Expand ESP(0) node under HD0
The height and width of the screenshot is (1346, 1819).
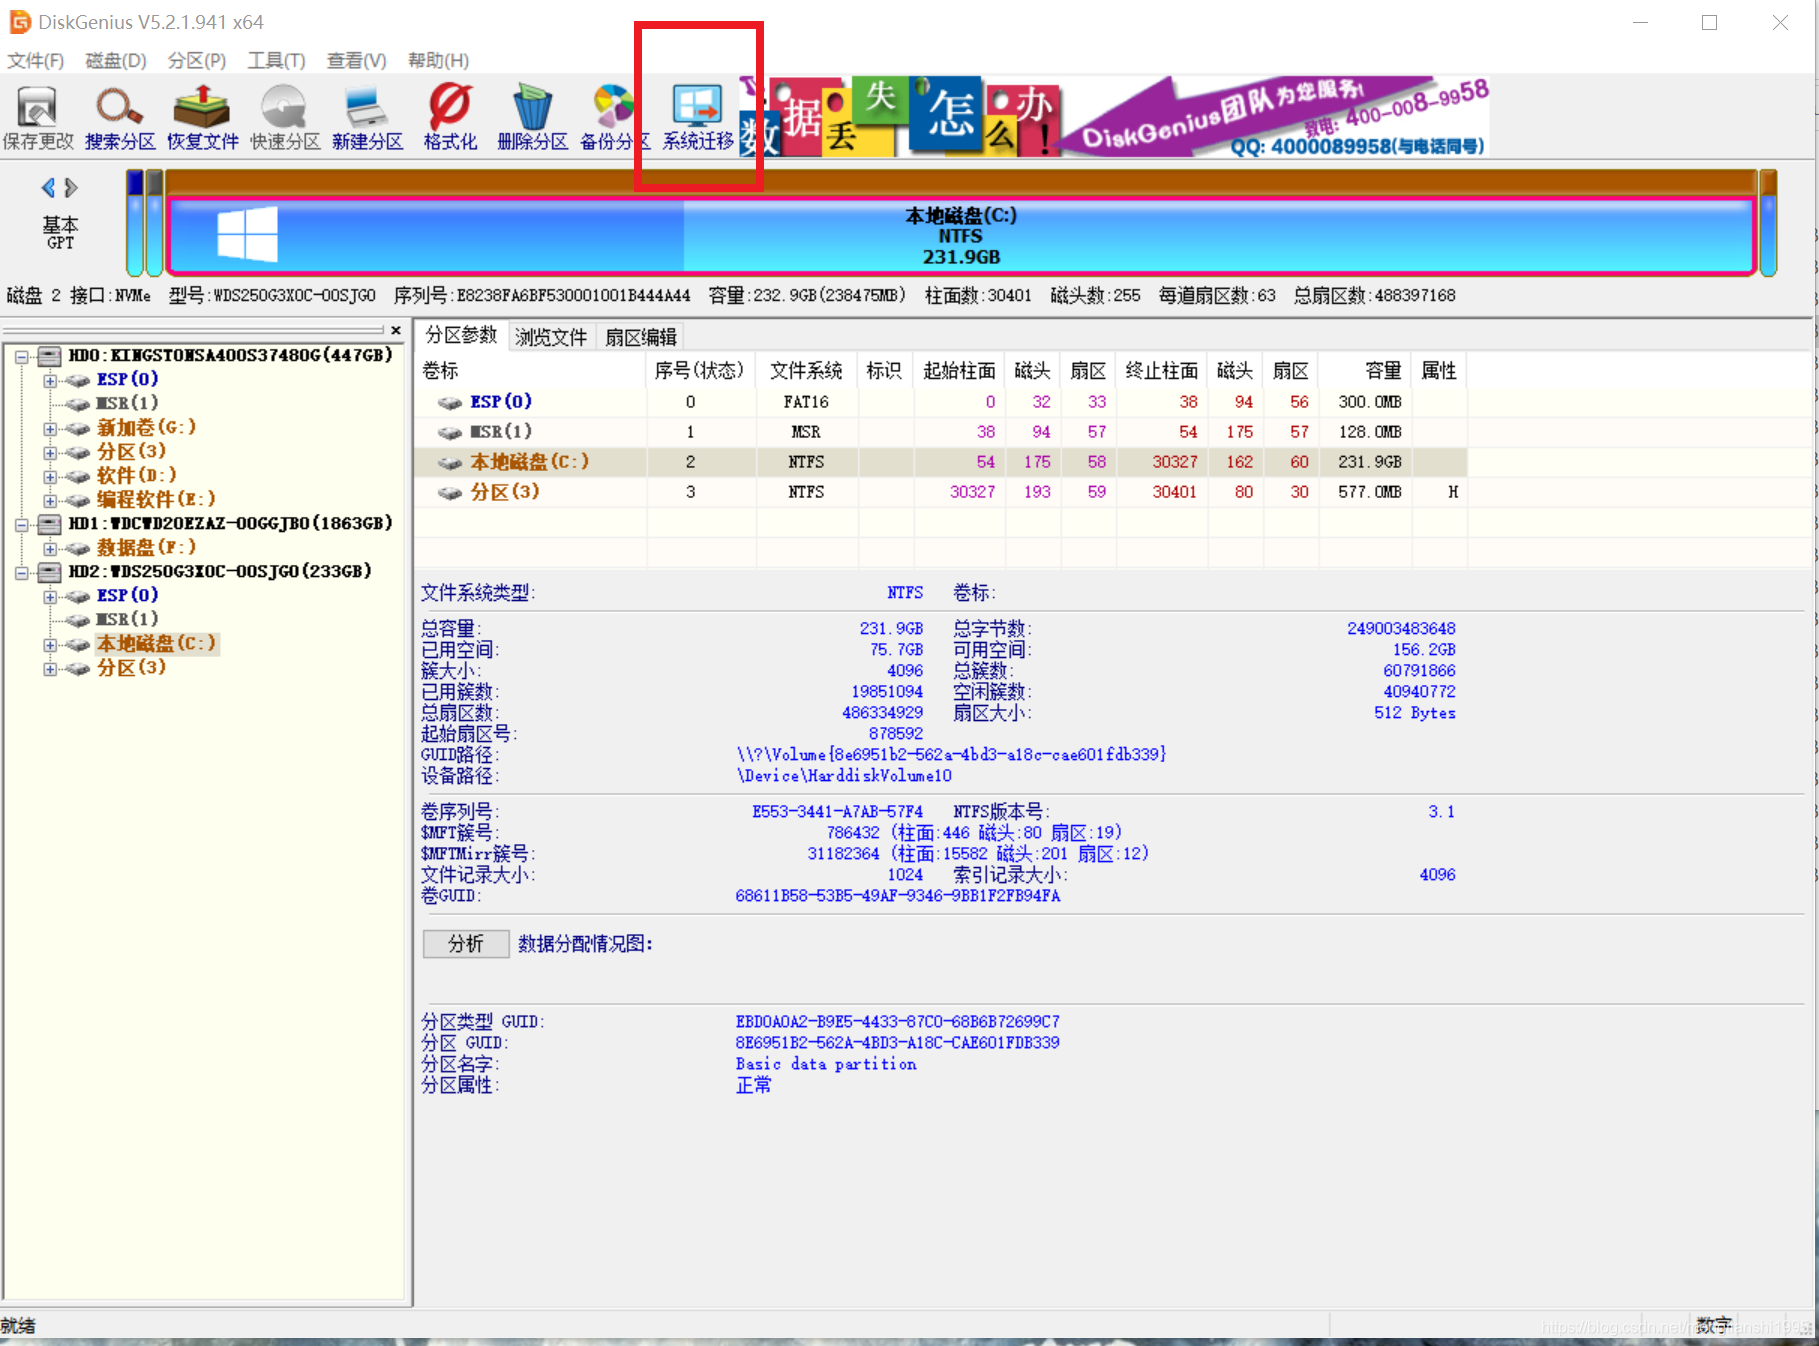point(50,380)
